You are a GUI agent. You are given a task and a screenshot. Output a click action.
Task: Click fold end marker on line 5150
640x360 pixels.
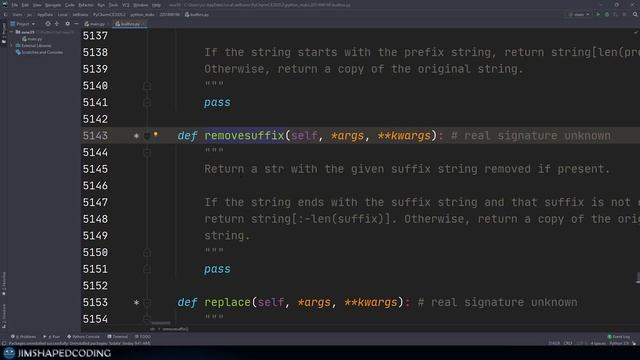click(x=147, y=253)
